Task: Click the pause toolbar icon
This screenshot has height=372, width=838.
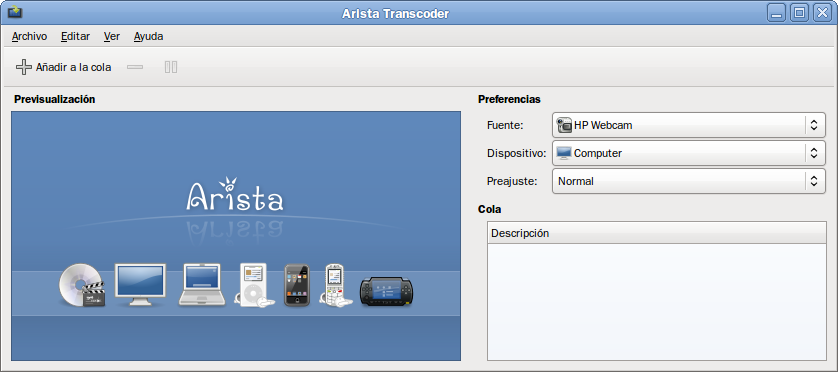Action: (x=171, y=67)
